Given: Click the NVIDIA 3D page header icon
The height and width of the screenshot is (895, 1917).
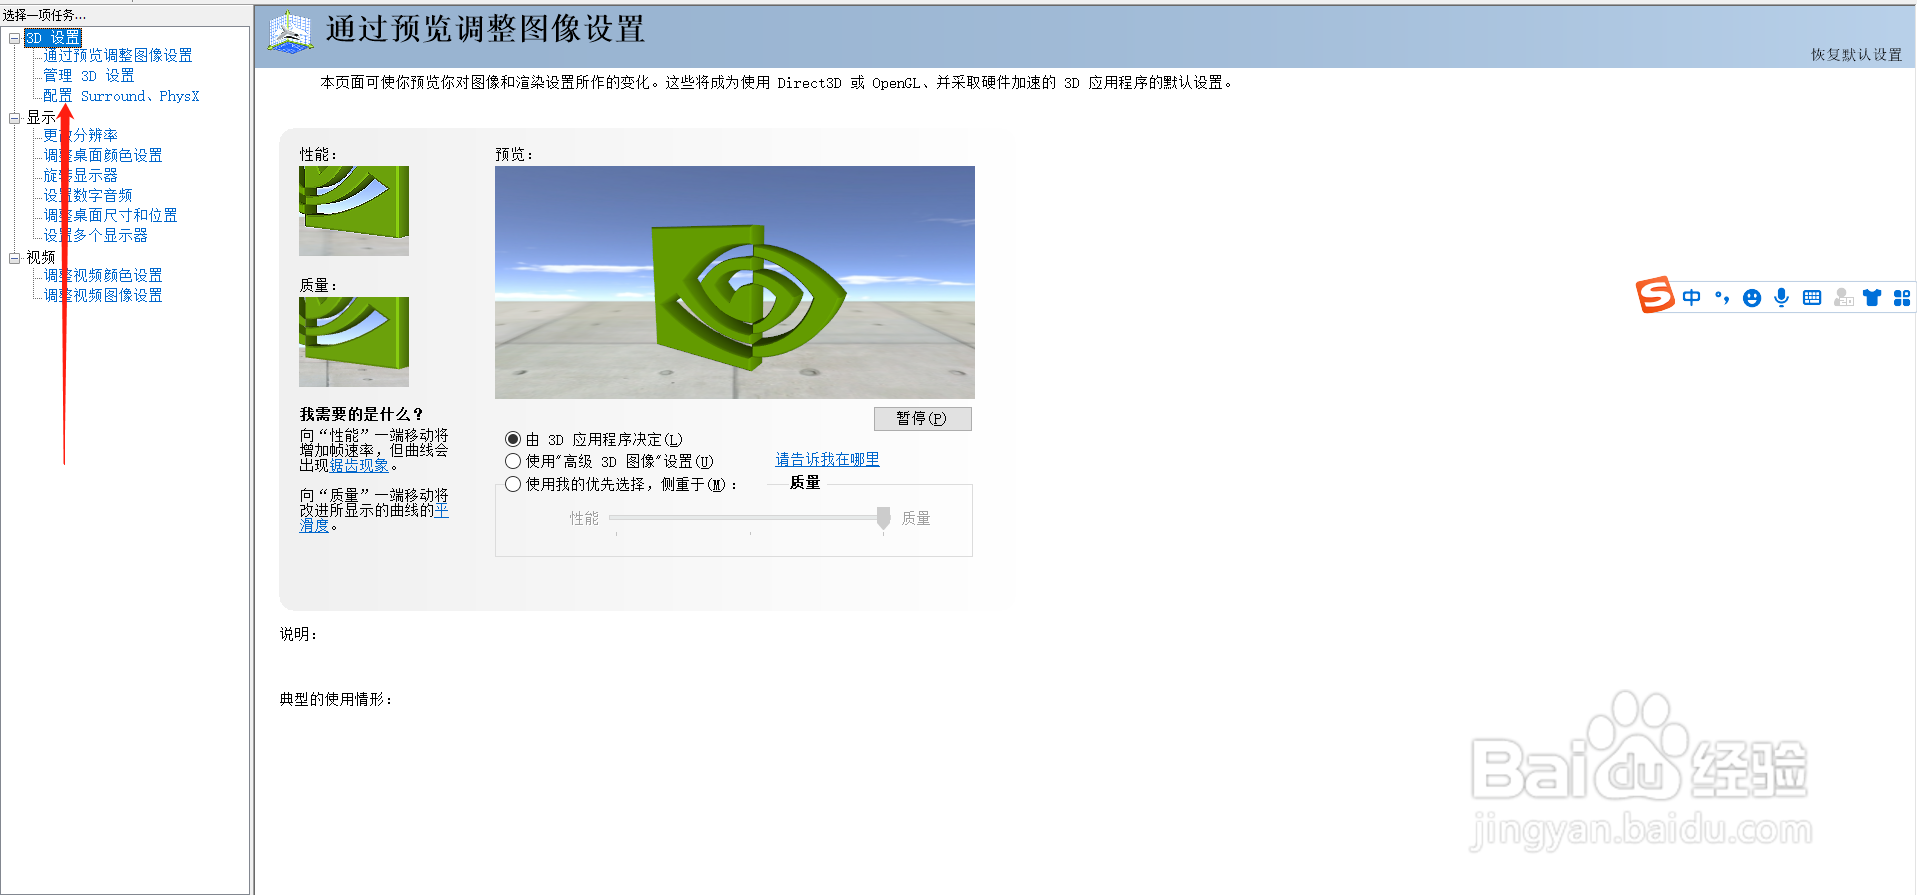Looking at the screenshot, I should (x=290, y=32).
